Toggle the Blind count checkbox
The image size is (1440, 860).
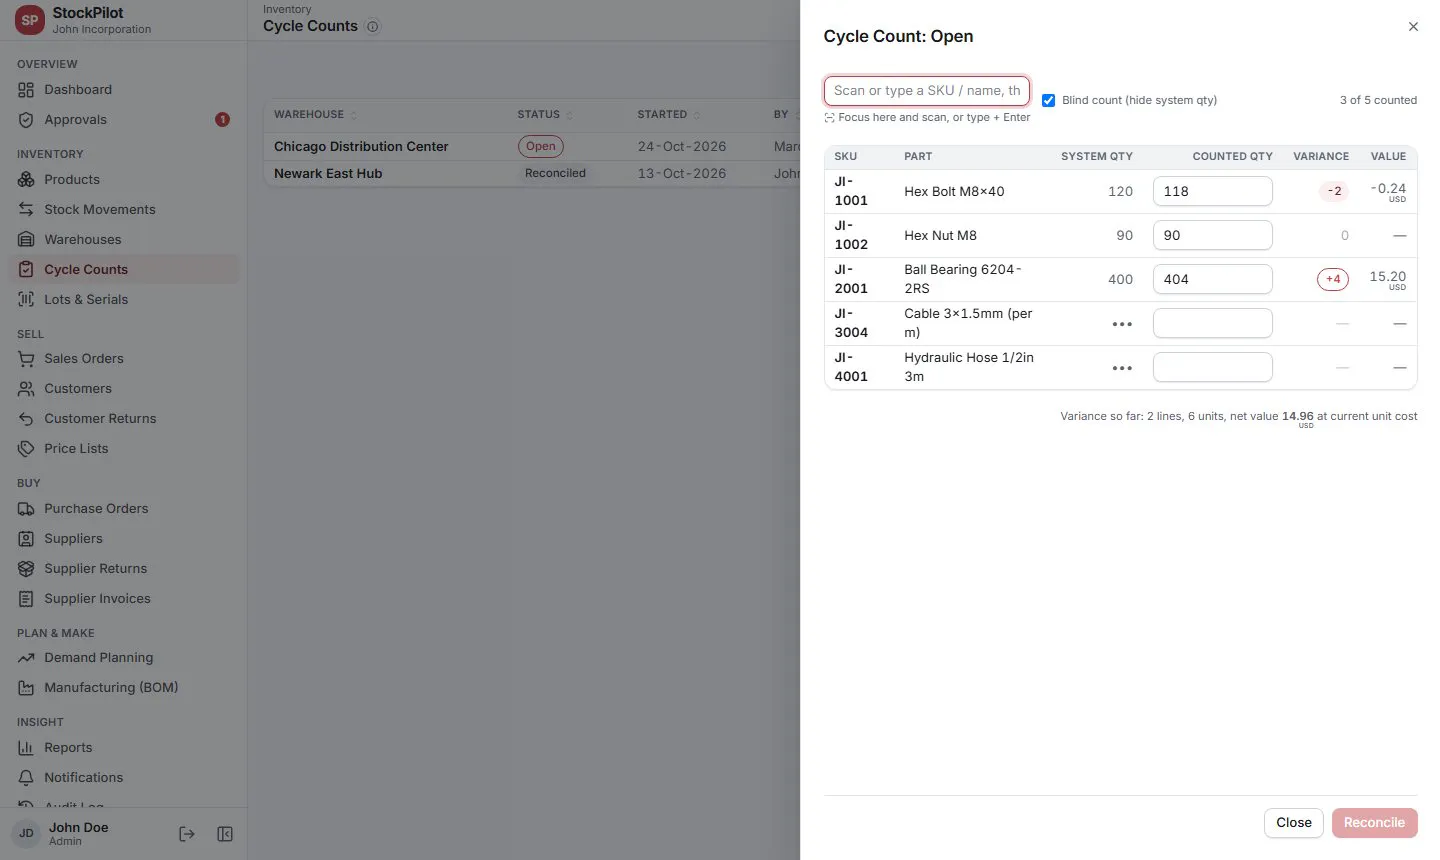pos(1048,100)
